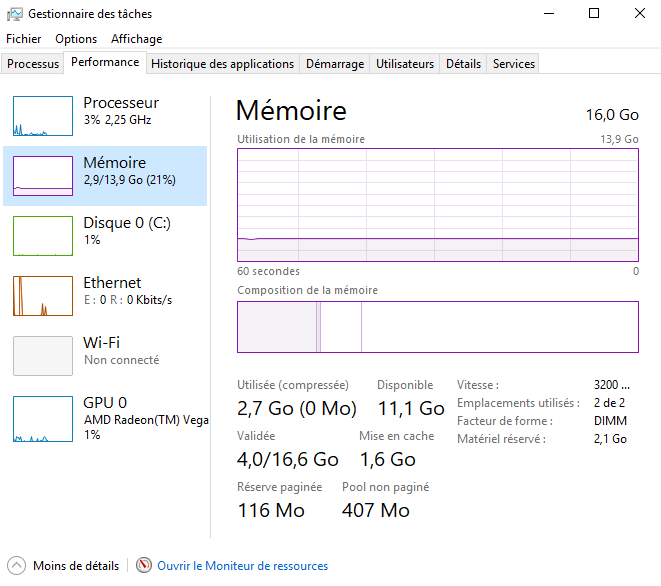Screen dimensions: 661x586
Task: Open the Wi-Fi performance panel
Action: [x=43, y=356]
